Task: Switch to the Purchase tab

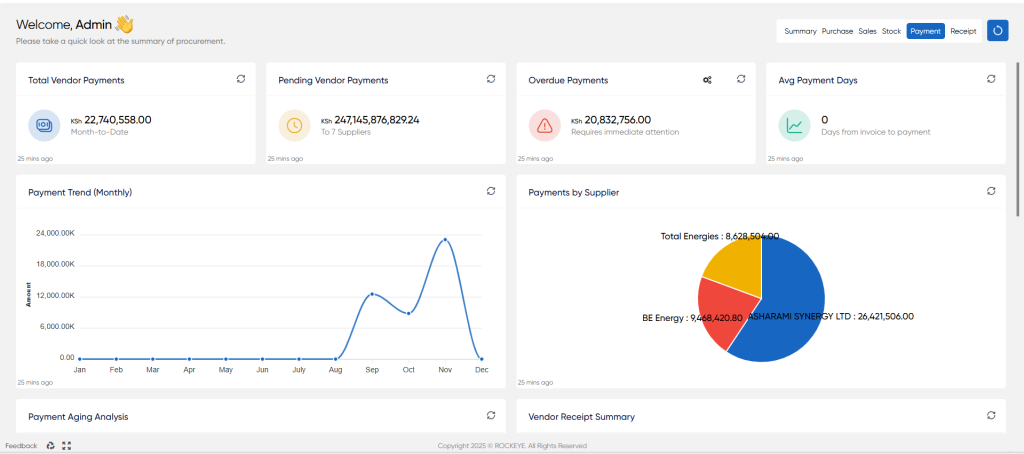Action: click(837, 31)
